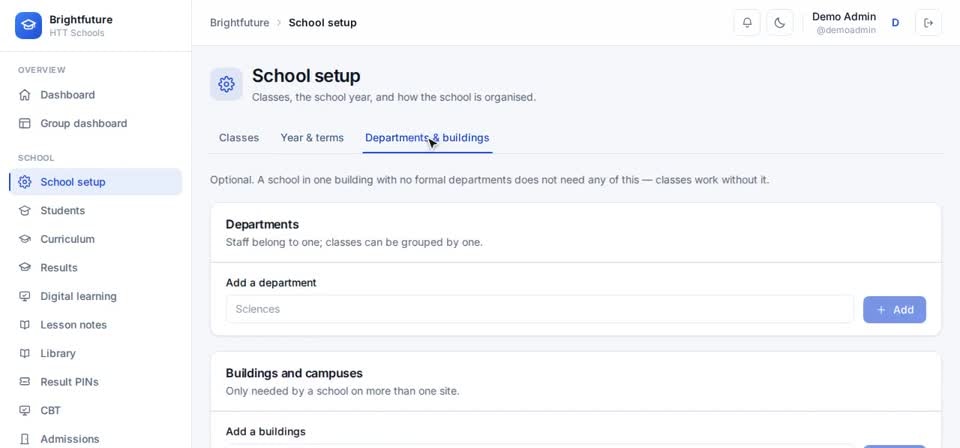The image size is (960, 448).
Task: Go to Students in sidebar
Action: click(x=96, y=211)
